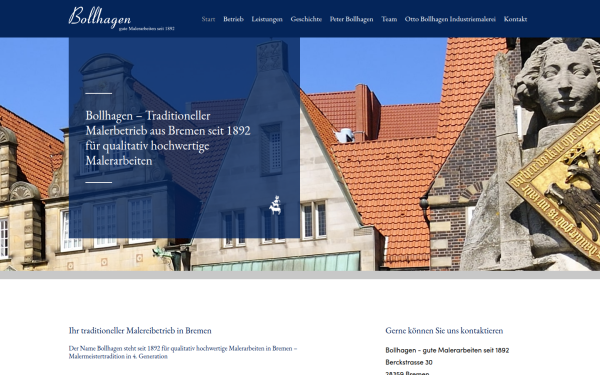Screen dimensions: 600x375
Task: Select paragraph 'Der Name Bollhagen steht seit 1892'
Action: [x=183, y=352]
